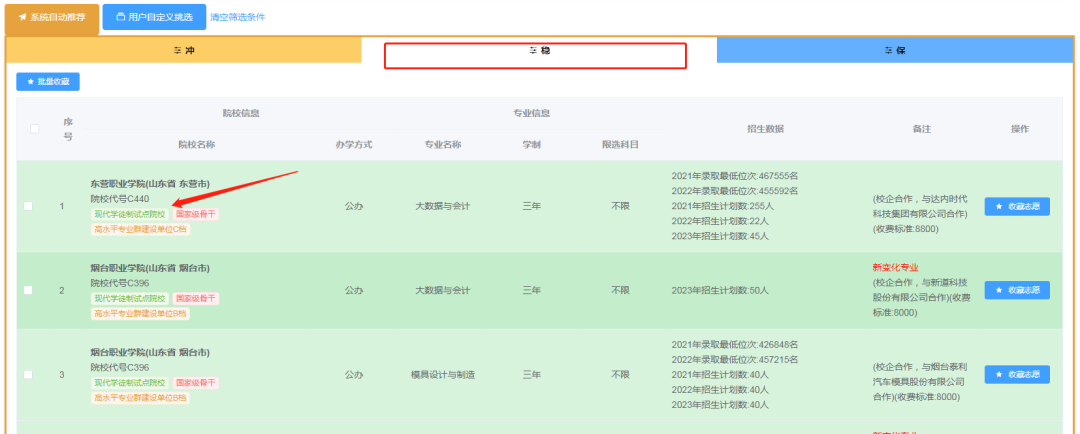
Task: Click the 限选科目 column header
Action: [x=620, y=145]
